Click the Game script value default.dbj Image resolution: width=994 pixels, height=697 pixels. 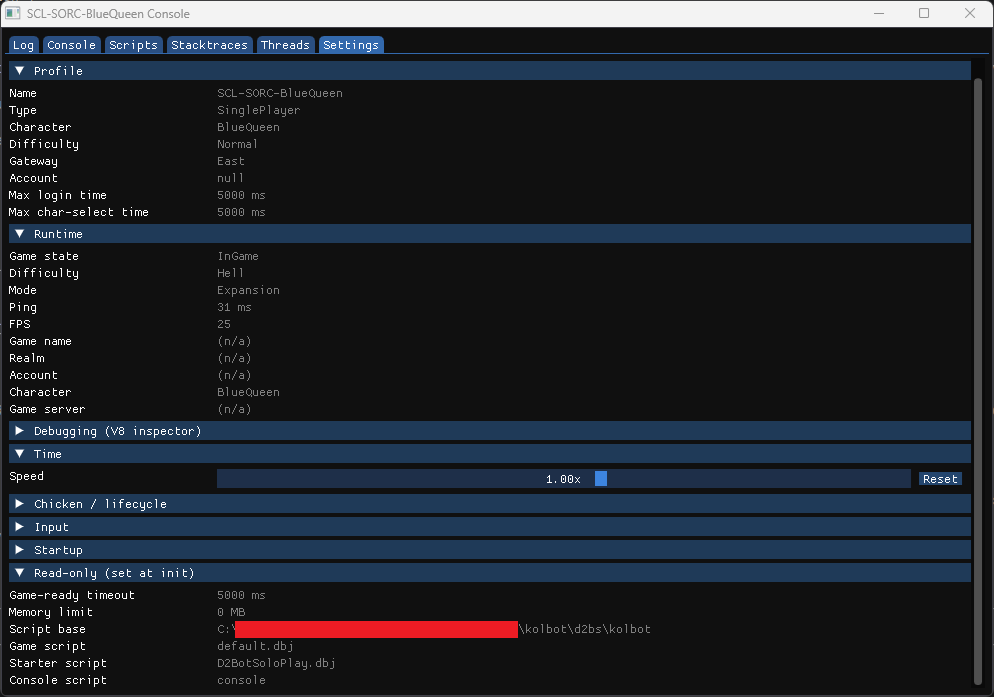[255, 646]
